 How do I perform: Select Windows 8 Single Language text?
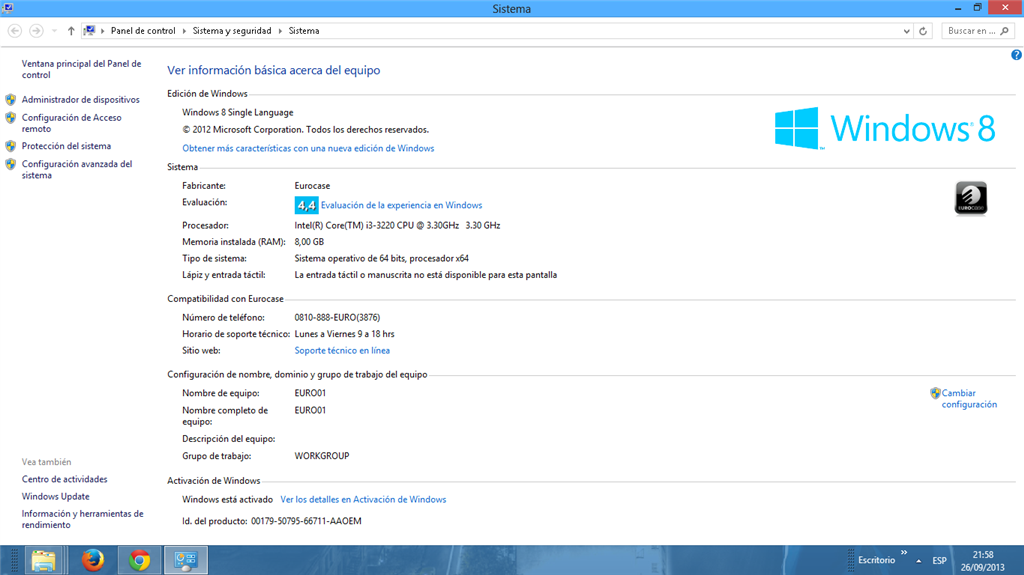coord(238,112)
